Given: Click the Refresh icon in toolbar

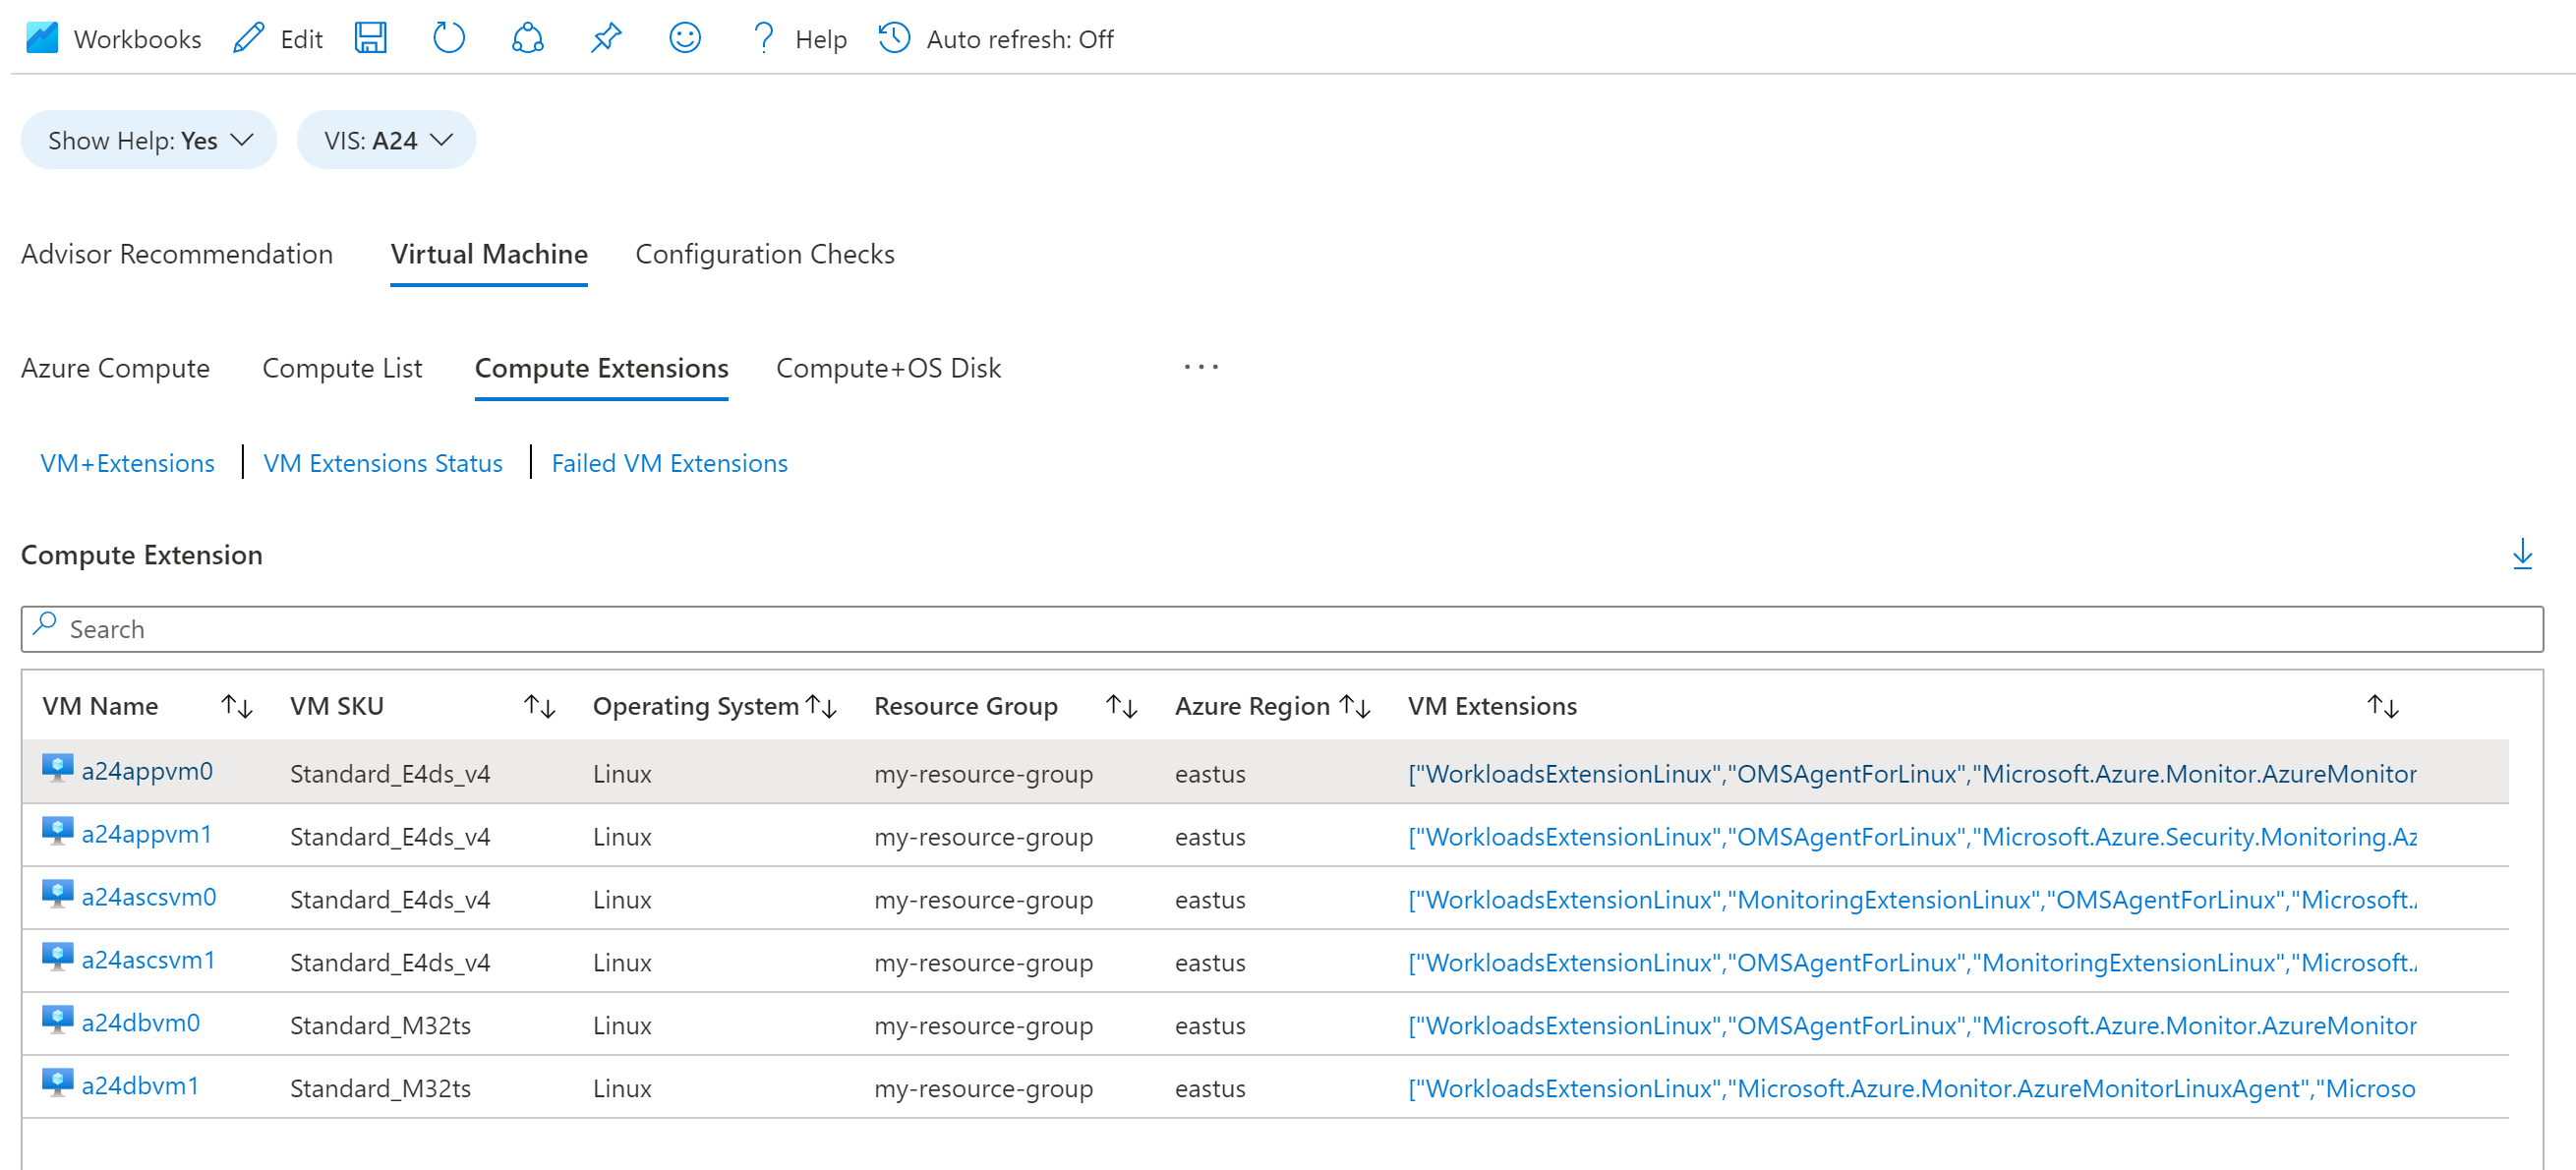Looking at the screenshot, I should click(x=448, y=38).
